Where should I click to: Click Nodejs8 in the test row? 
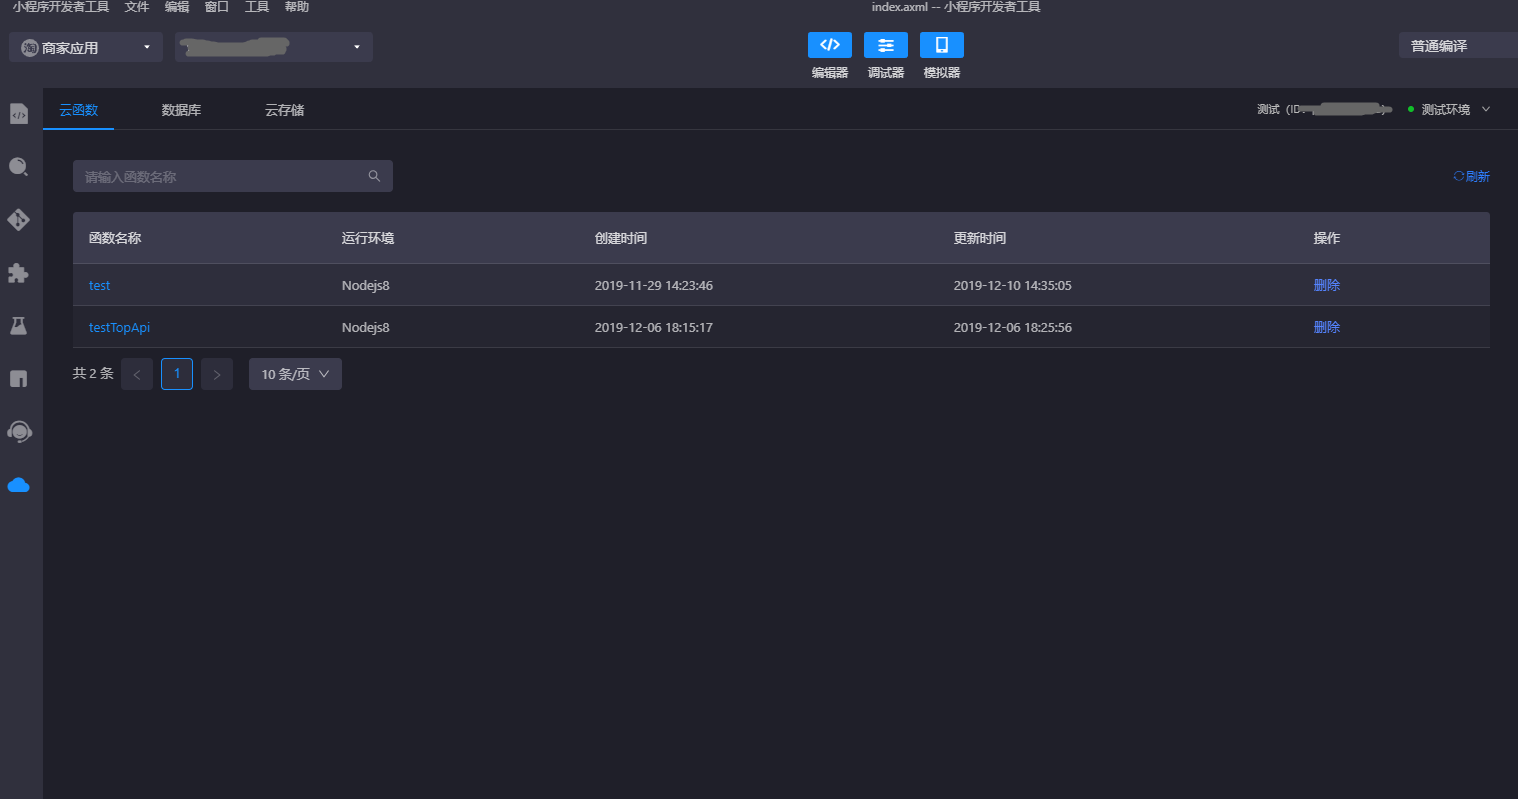(x=366, y=285)
